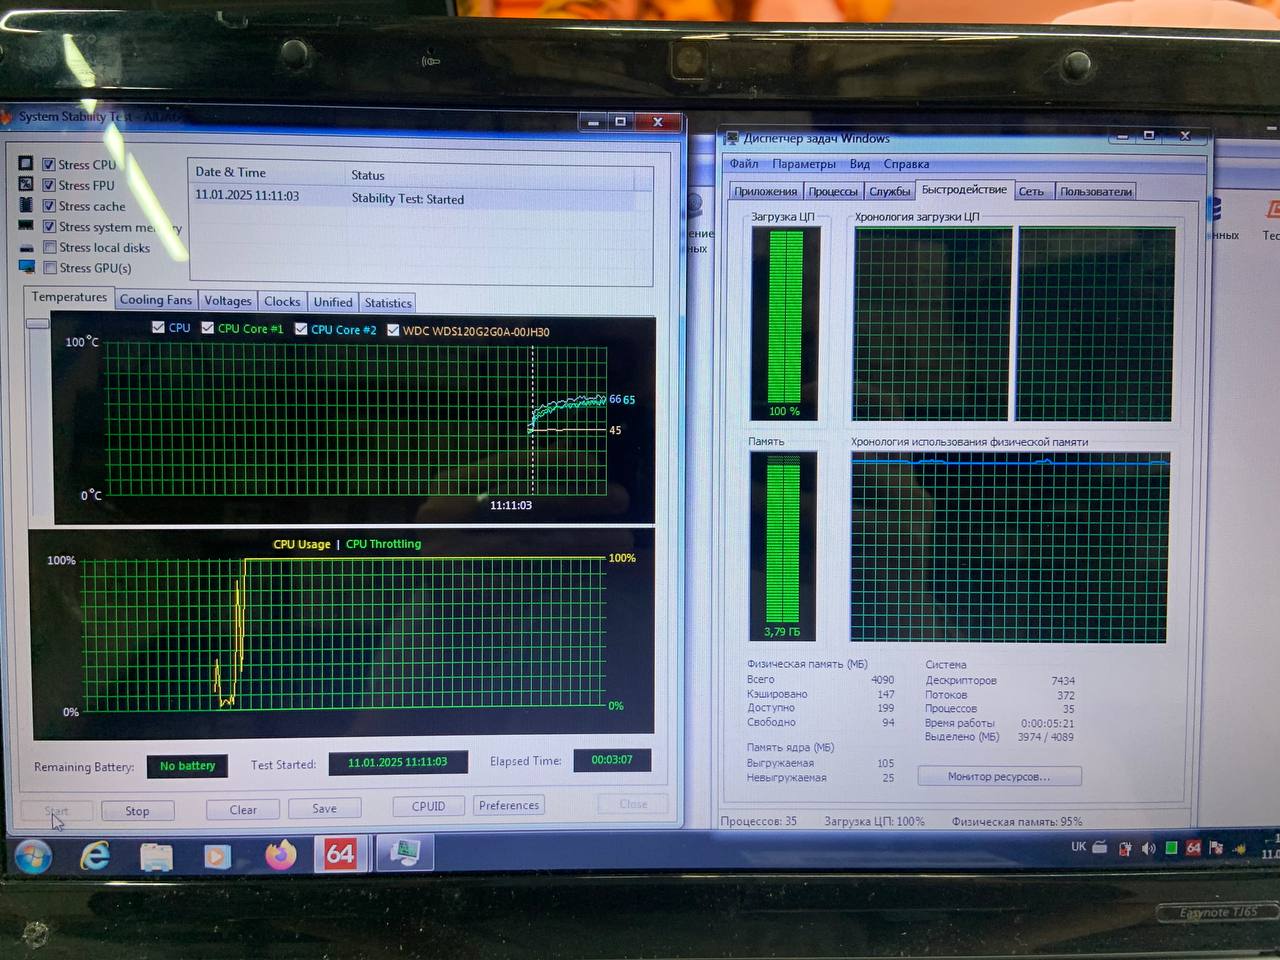1280x960 pixels.
Task: Click the keyboard icon in the system tray
Action: (x=1100, y=847)
